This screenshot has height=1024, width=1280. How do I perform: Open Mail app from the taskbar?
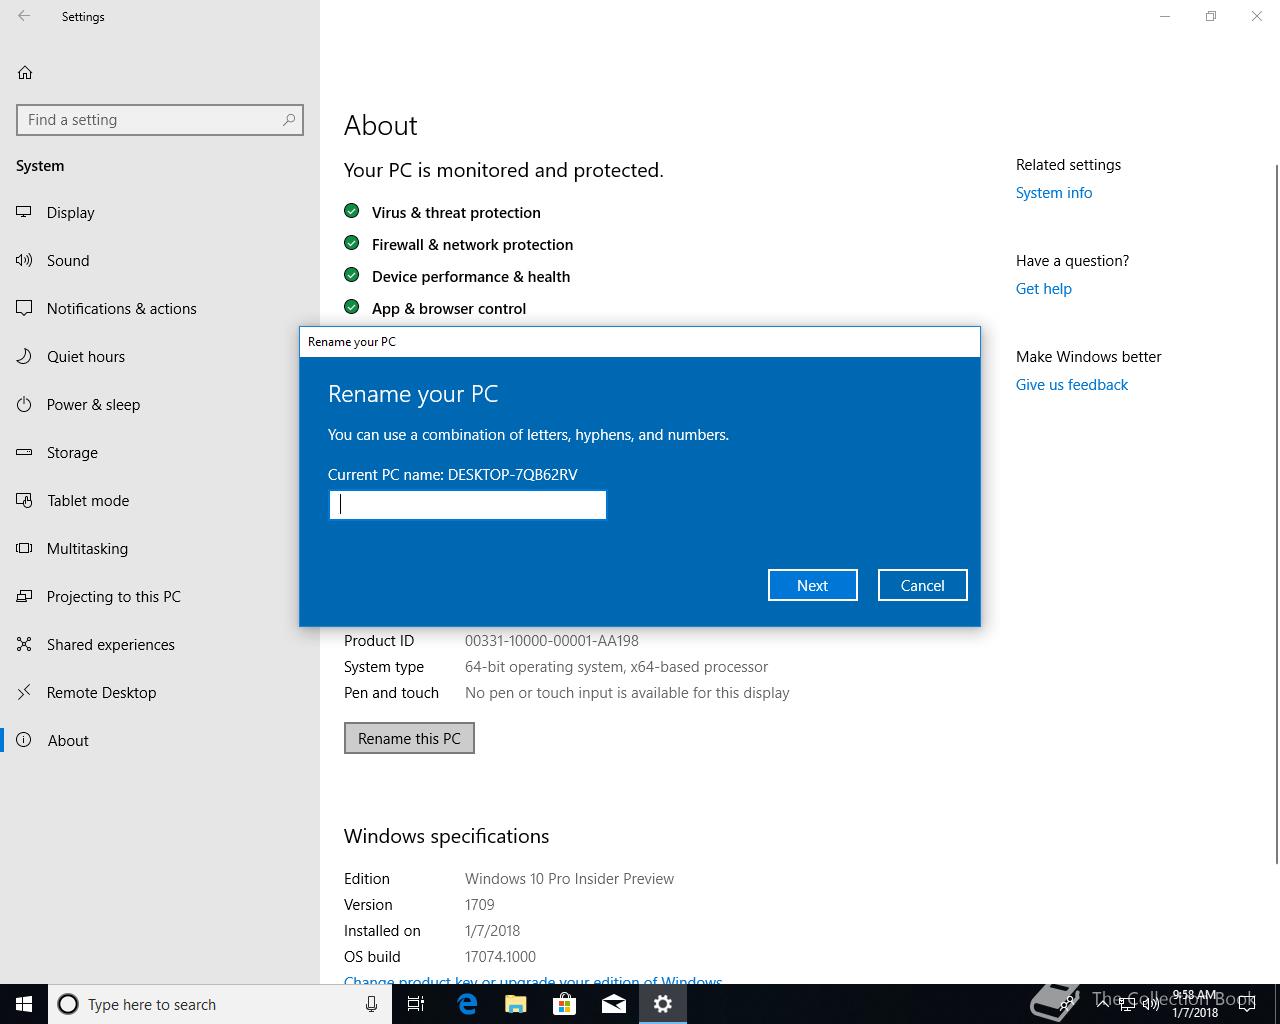tap(613, 1004)
